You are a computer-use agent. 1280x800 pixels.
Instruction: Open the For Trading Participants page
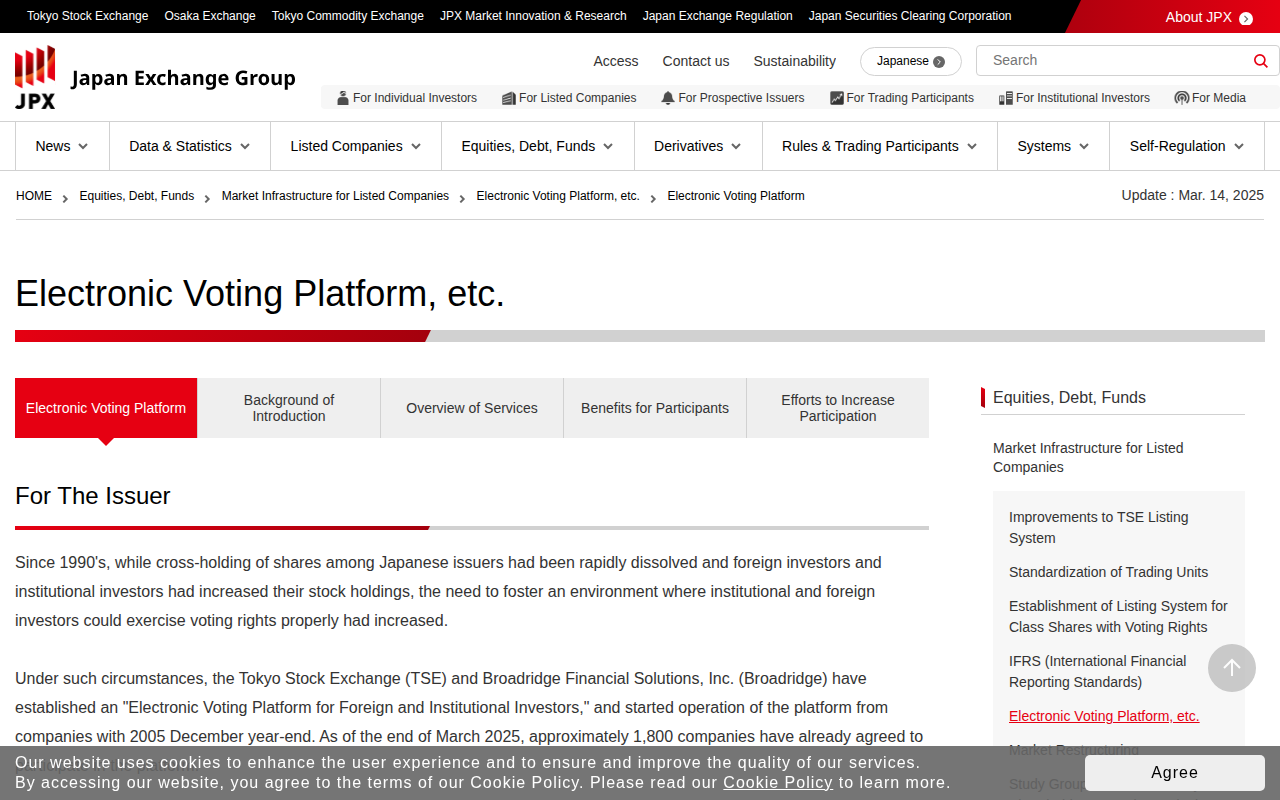tap(902, 98)
